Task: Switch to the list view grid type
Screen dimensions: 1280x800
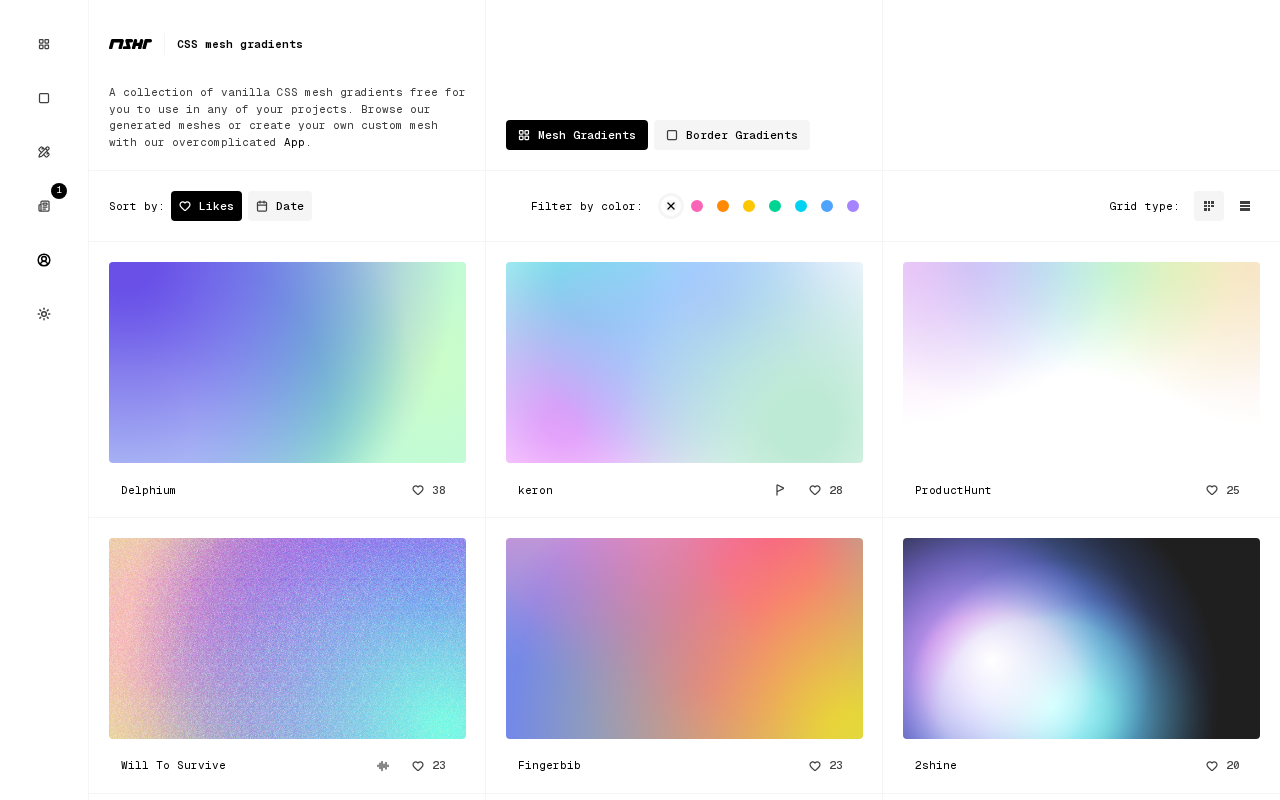Action: (1245, 206)
